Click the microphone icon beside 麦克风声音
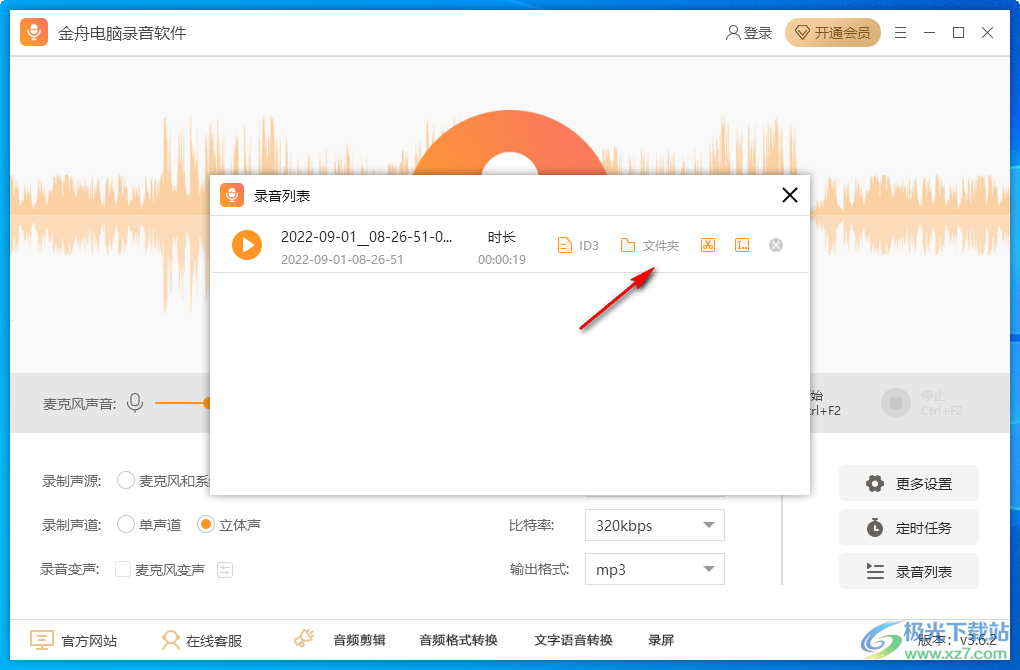Image resolution: width=1020 pixels, height=670 pixels. pyautogui.click(x=135, y=403)
